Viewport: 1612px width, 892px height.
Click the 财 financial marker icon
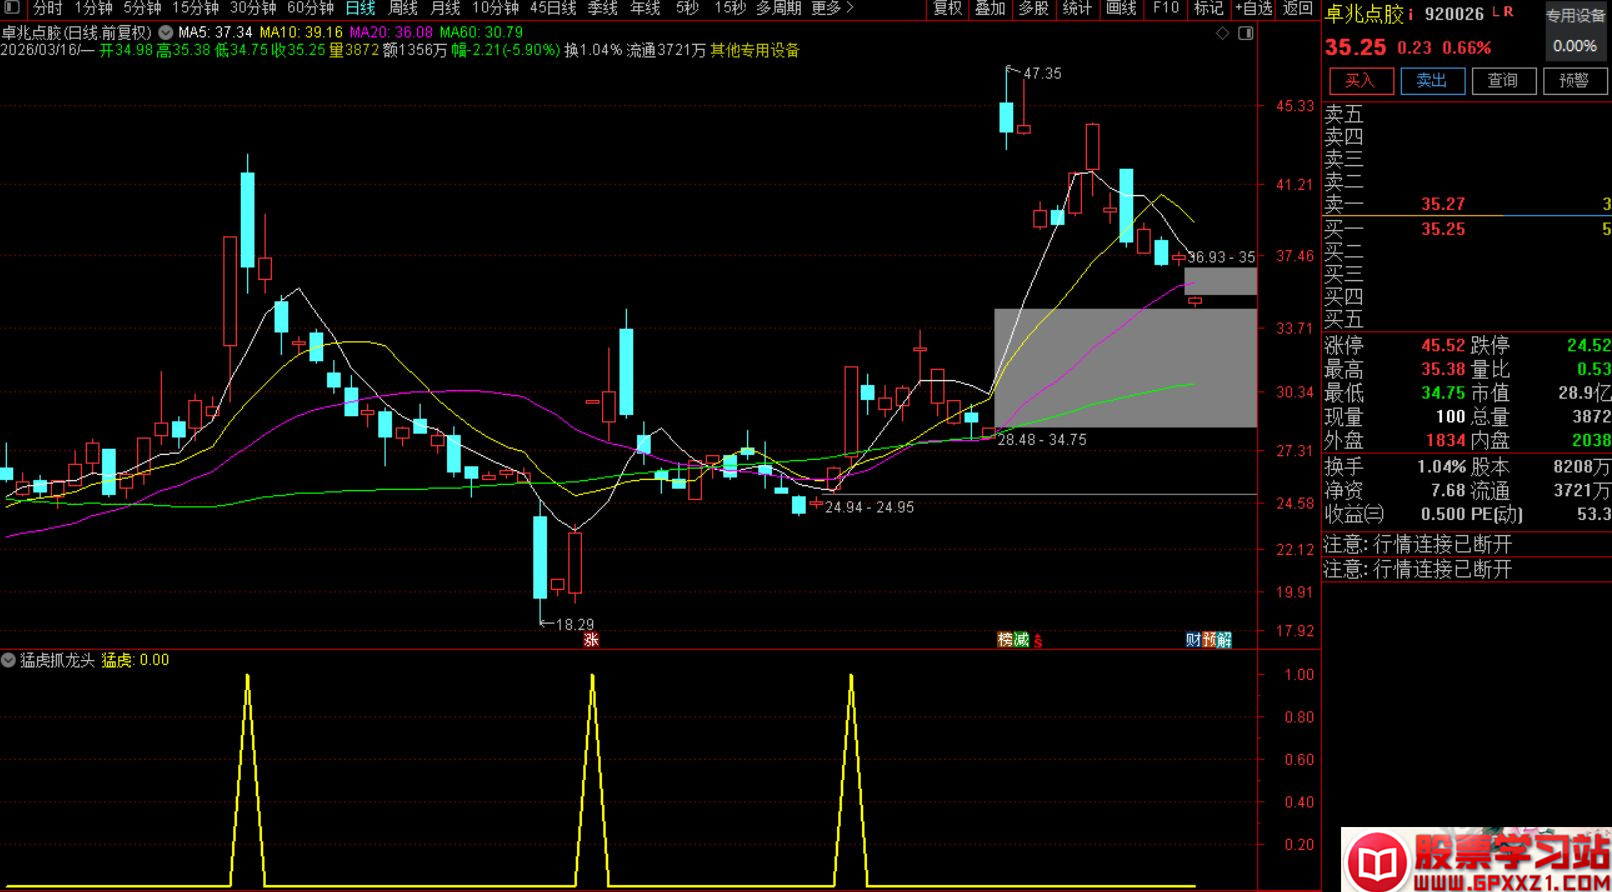pyautogui.click(x=1193, y=640)
